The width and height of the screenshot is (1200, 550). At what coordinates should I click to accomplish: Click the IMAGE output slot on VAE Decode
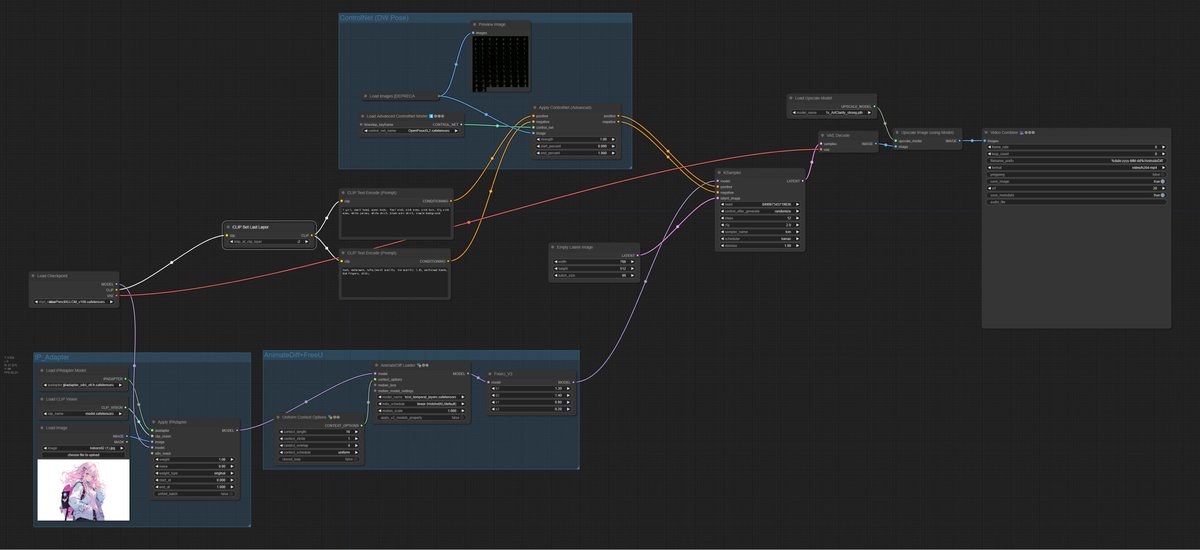[877, 144]
